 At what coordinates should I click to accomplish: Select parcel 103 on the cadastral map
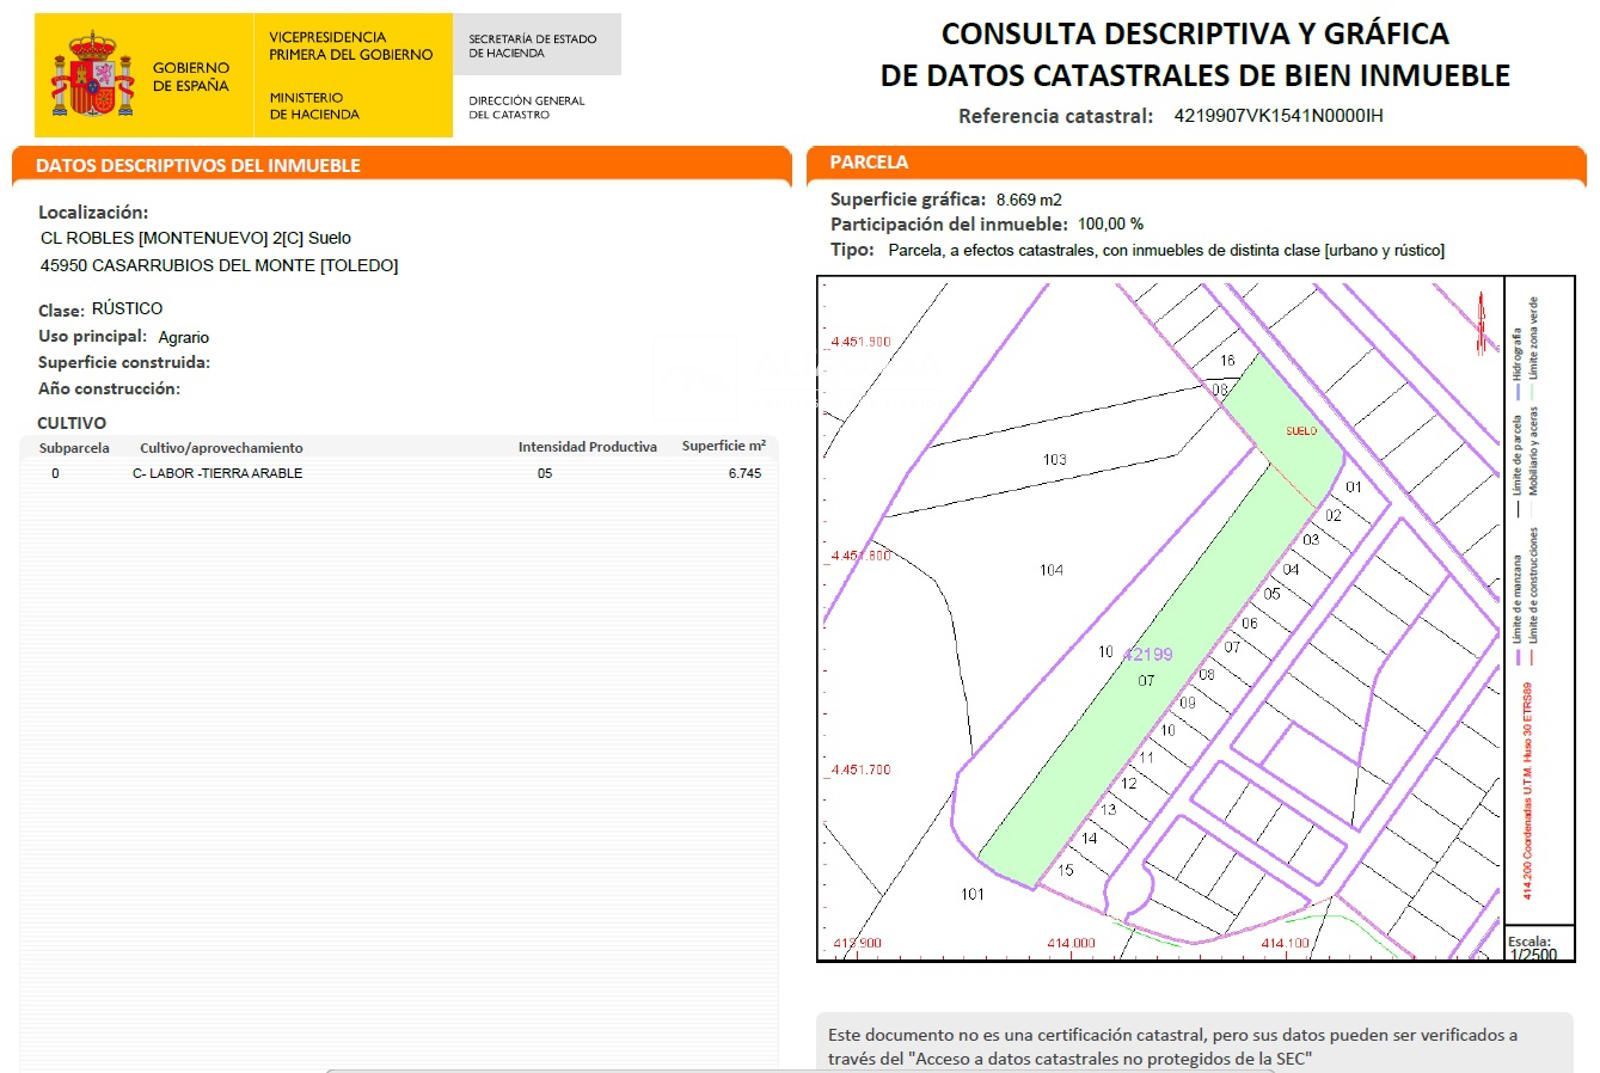coord(1054,459)
